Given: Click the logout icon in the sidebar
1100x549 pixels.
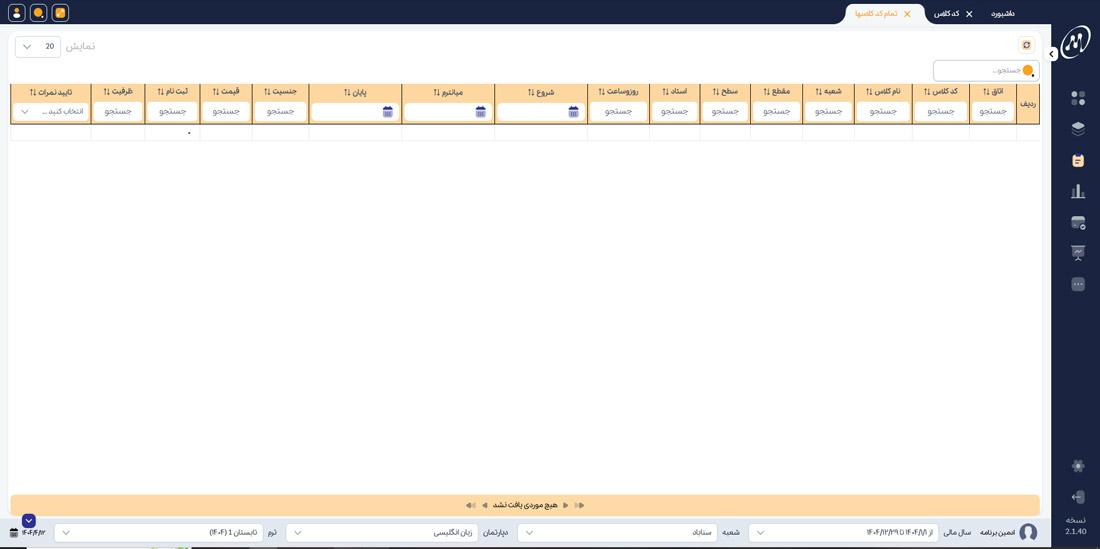Looking at the screenshot, I should point(1077,497).
